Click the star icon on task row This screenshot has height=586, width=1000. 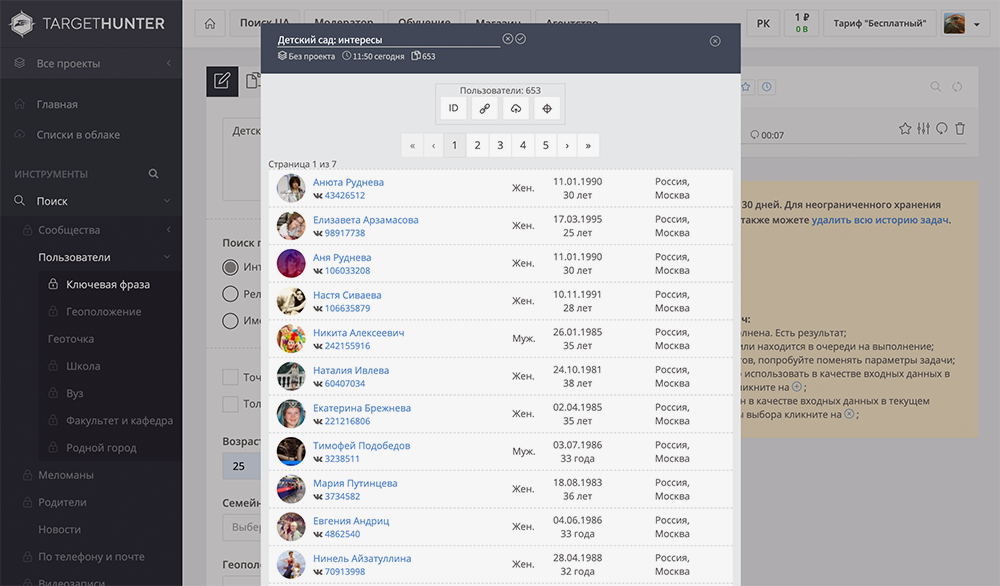(x=905, y=129)
